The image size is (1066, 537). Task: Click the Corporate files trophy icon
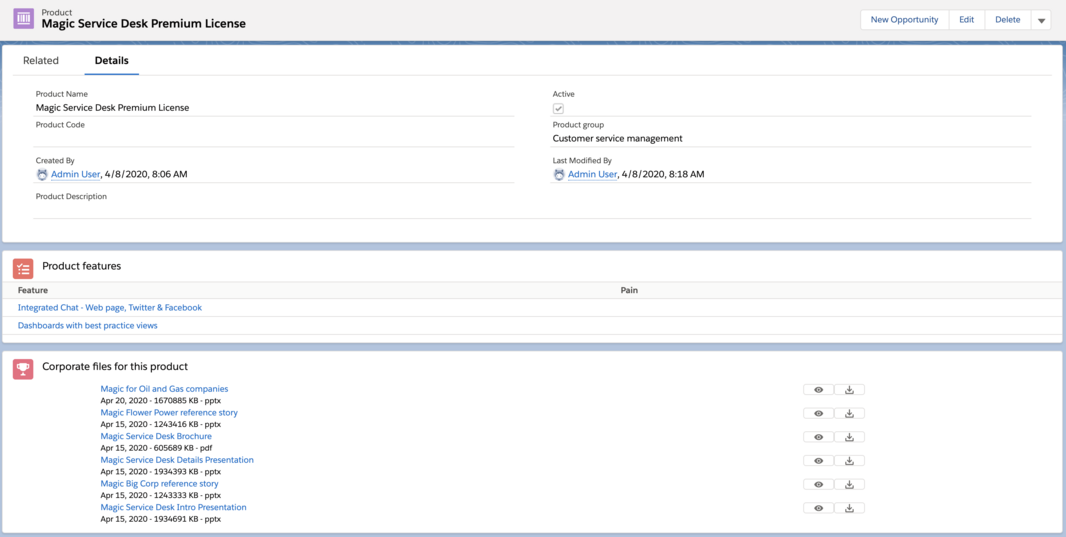[x=23, y=369]
